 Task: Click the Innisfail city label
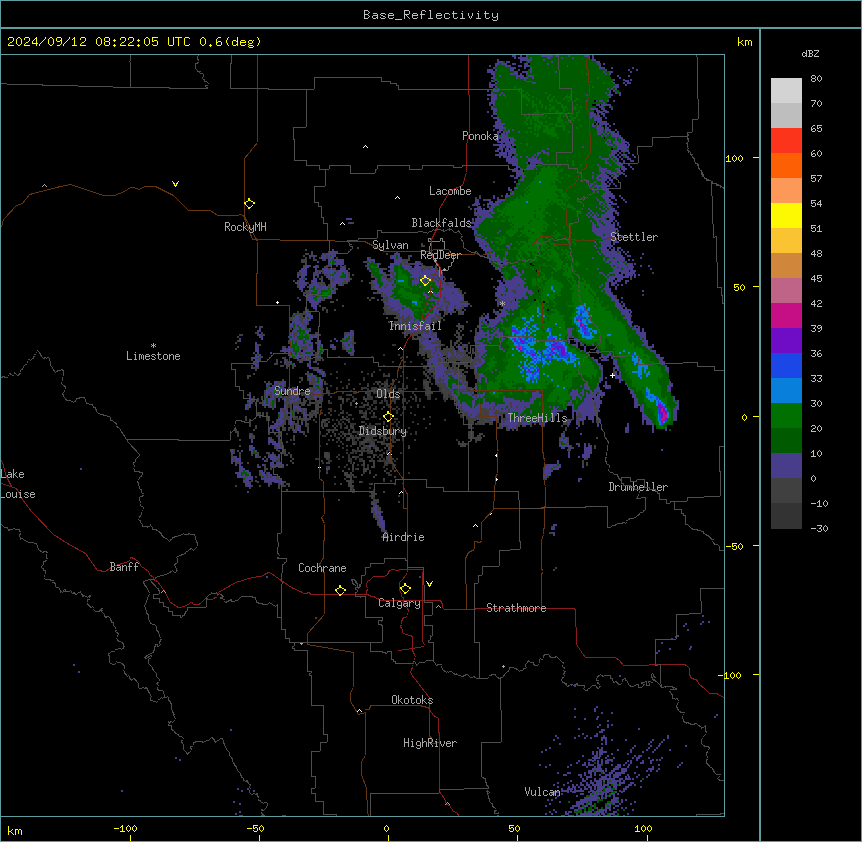(x=415, y=326)
